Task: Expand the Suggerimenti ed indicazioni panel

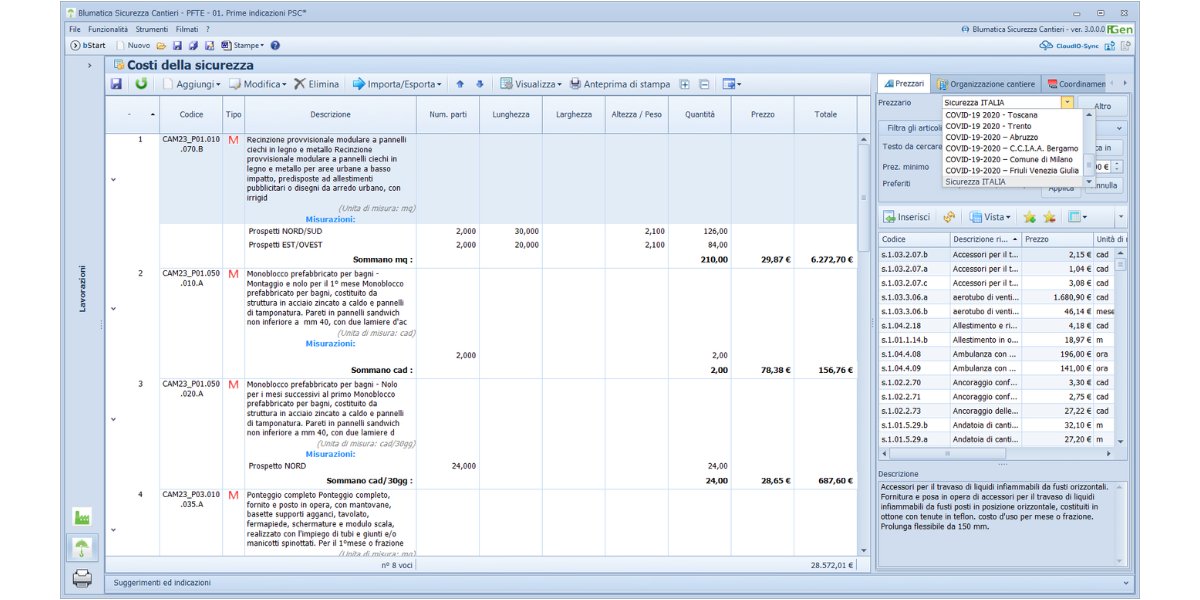Action: 1125,582
